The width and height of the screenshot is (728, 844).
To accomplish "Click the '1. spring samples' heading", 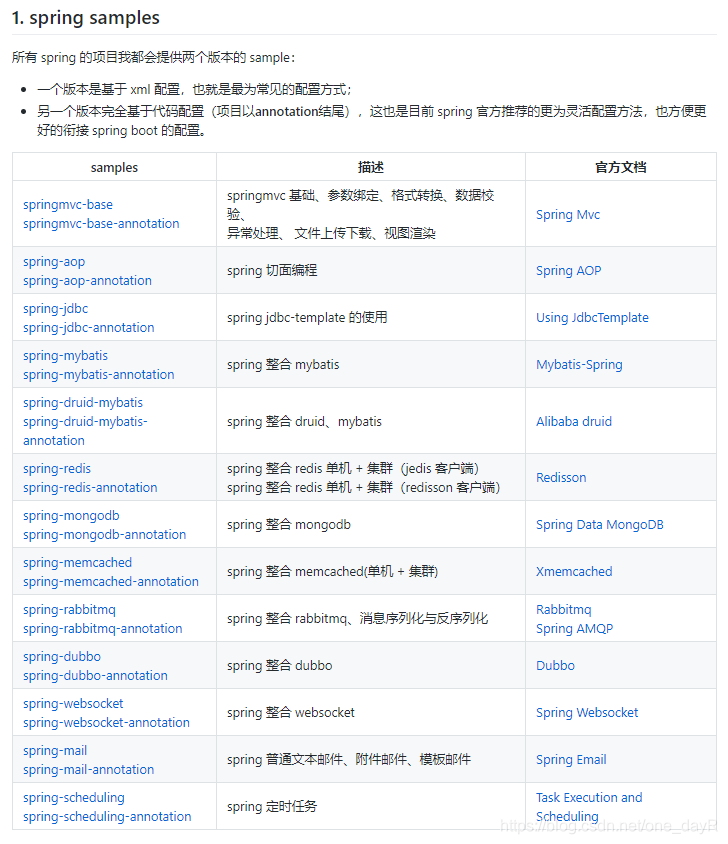I will click(86, 18).
